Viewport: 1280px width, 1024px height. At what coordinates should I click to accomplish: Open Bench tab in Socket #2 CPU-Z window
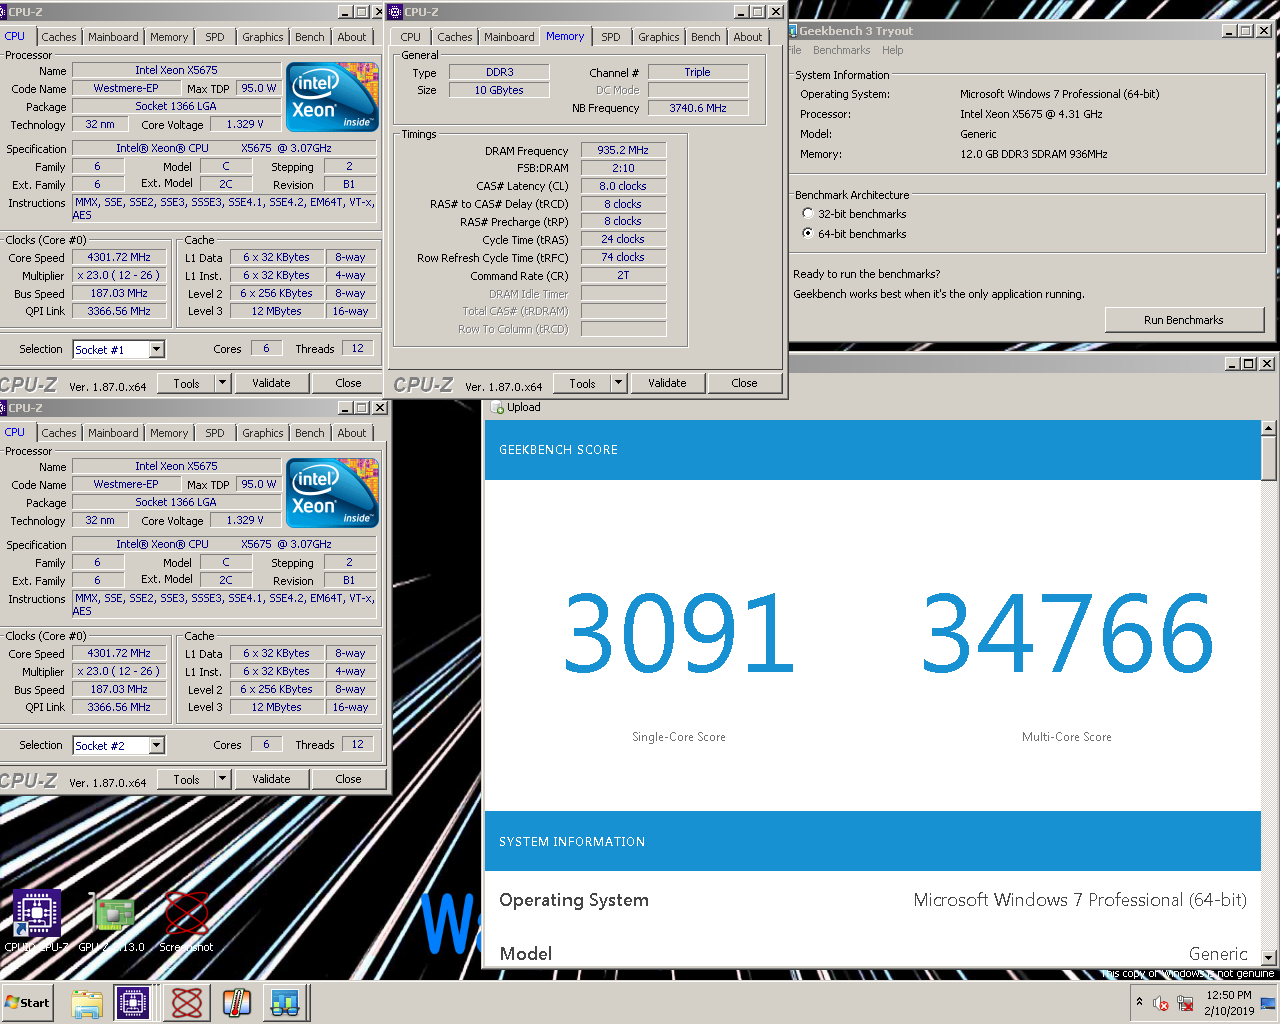click(x=309, y=433)
